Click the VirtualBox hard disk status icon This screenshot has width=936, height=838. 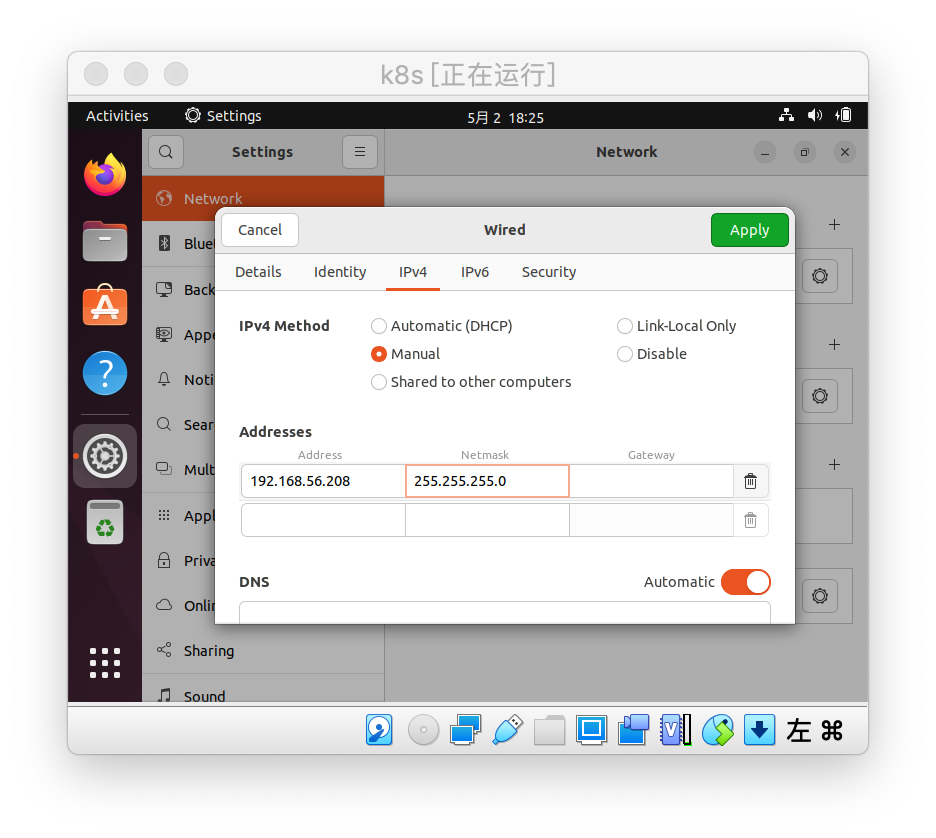379,730
